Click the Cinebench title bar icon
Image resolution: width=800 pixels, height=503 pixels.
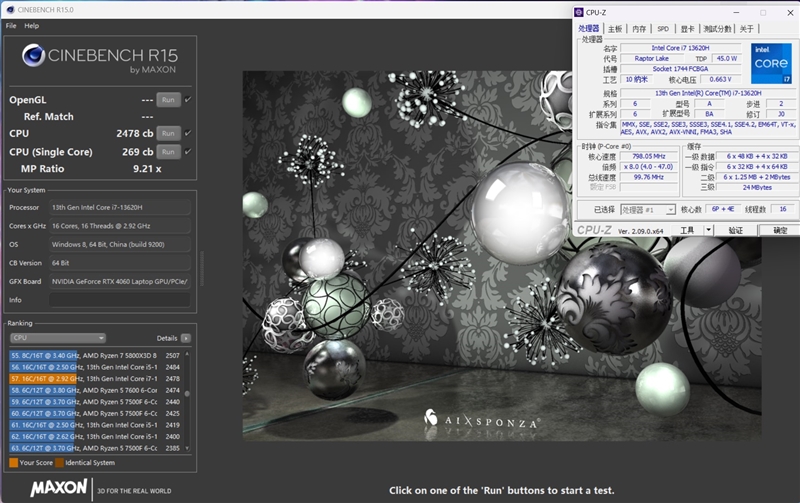click(10, 10)
